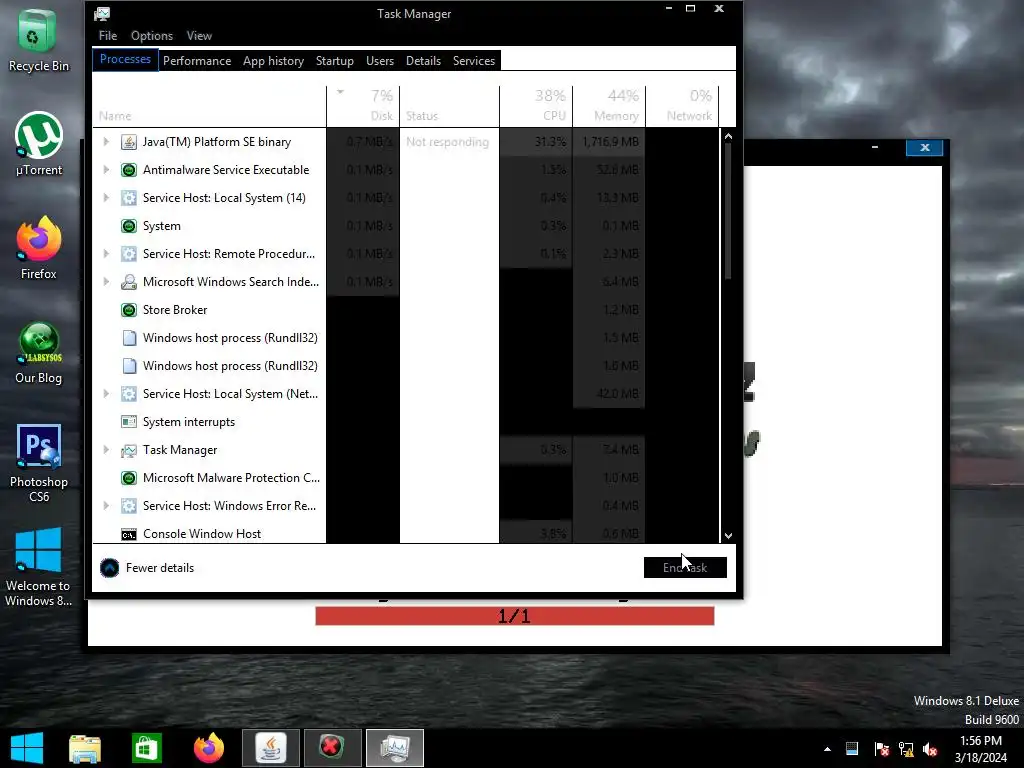
Task: Click the Action Center flag tray icon
Action: tap(881, 749)
